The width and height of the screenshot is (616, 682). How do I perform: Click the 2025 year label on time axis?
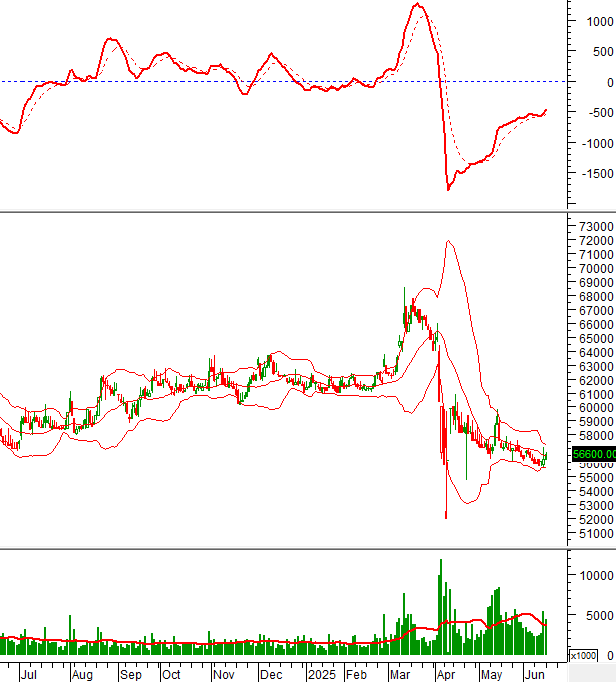[x=322, y=675]
